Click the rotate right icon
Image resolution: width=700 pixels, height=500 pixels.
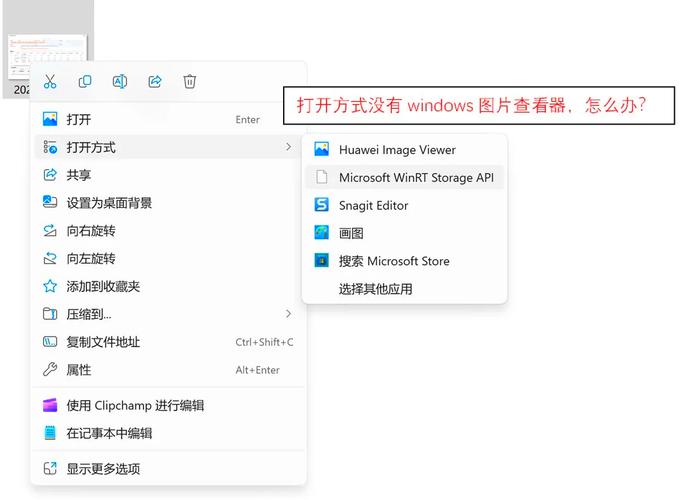pos(50,230)
